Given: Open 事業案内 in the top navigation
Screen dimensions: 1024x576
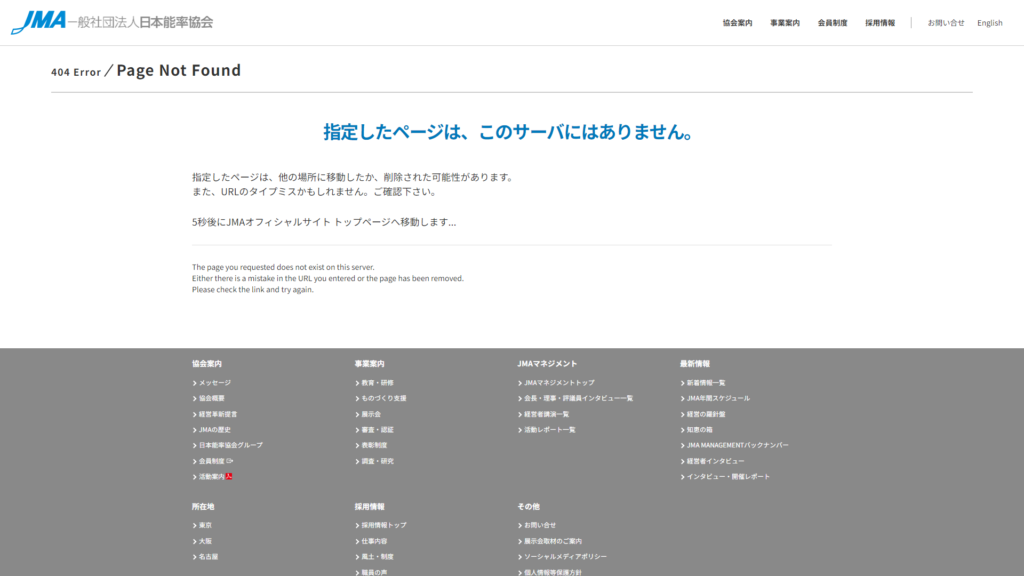Looking at the screenshot, I should tap(785, 23).
